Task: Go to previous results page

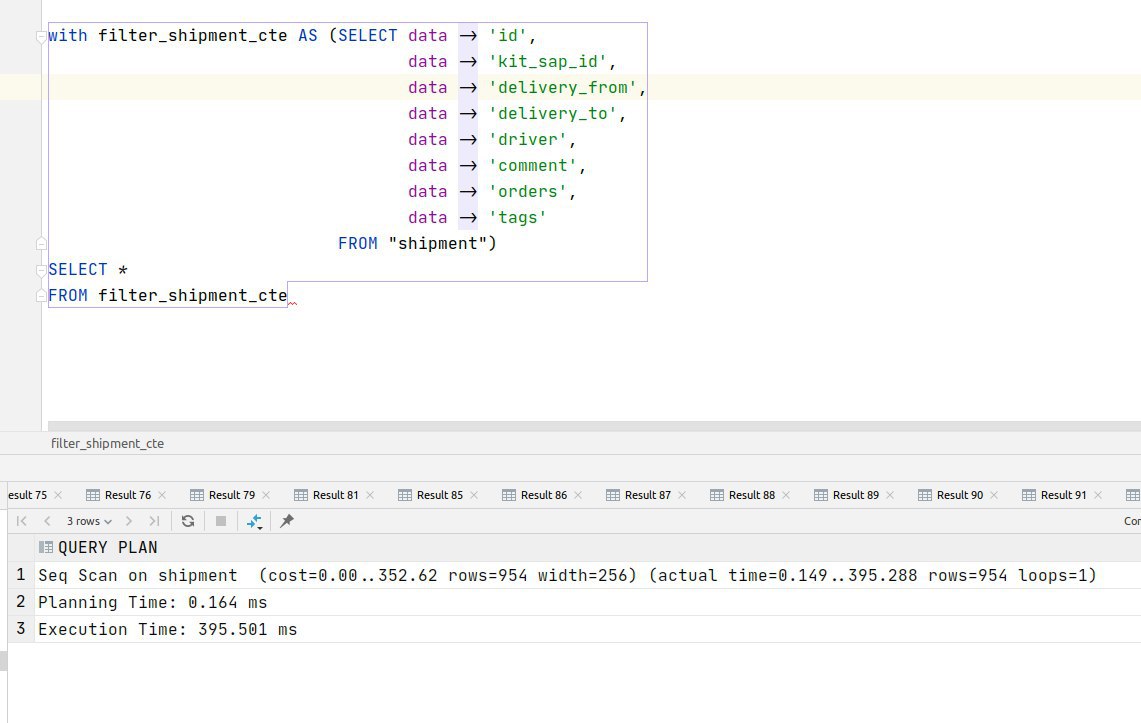Action: pos(47,521)
